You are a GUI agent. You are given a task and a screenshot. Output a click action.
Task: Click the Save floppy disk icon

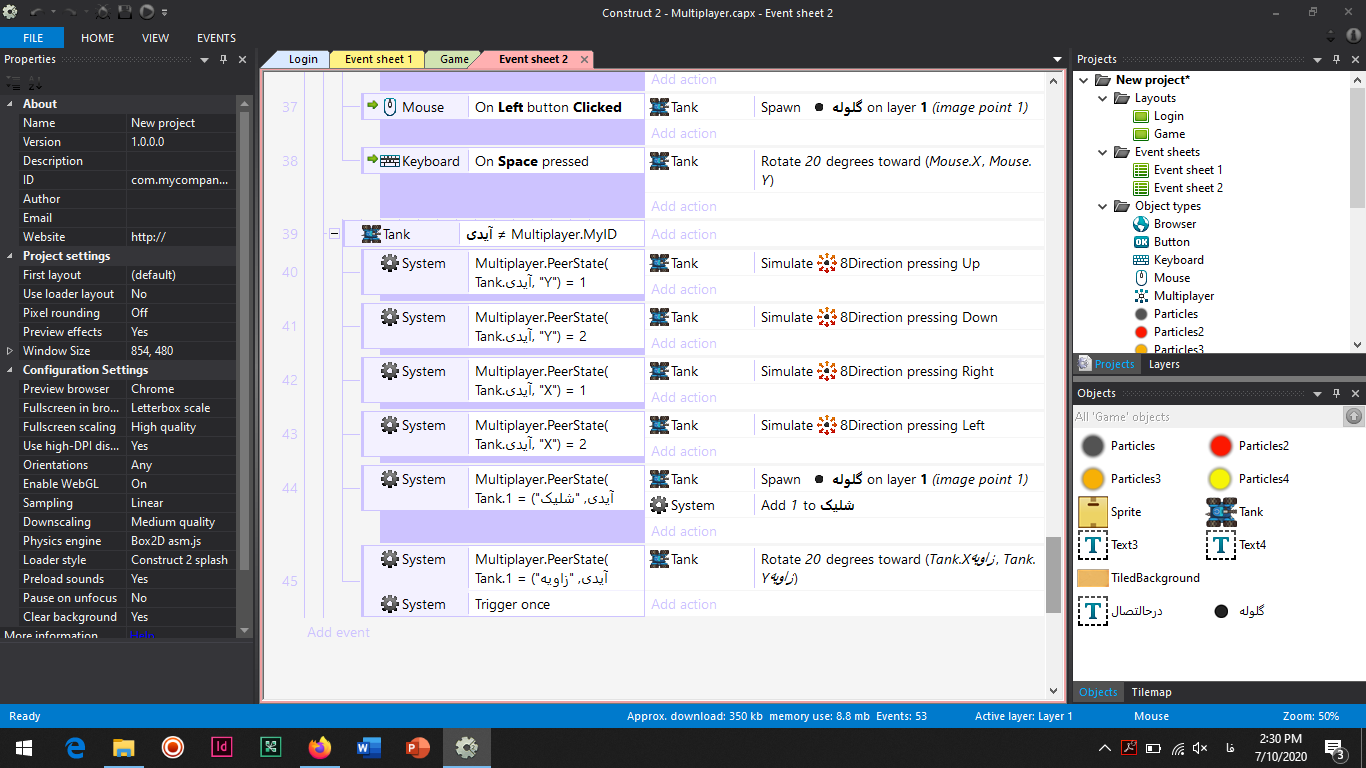pos(126,12)
